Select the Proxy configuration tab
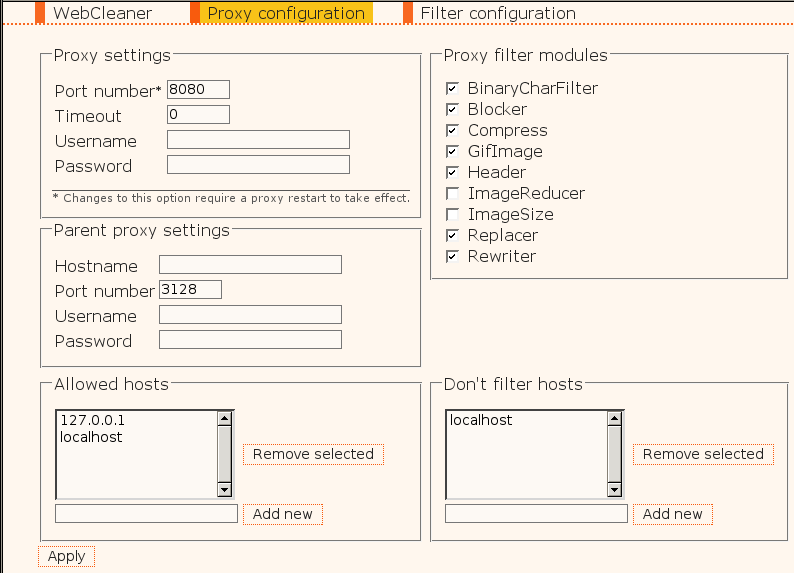This screenshot has height=573, width=794. (x=285, y=13)
